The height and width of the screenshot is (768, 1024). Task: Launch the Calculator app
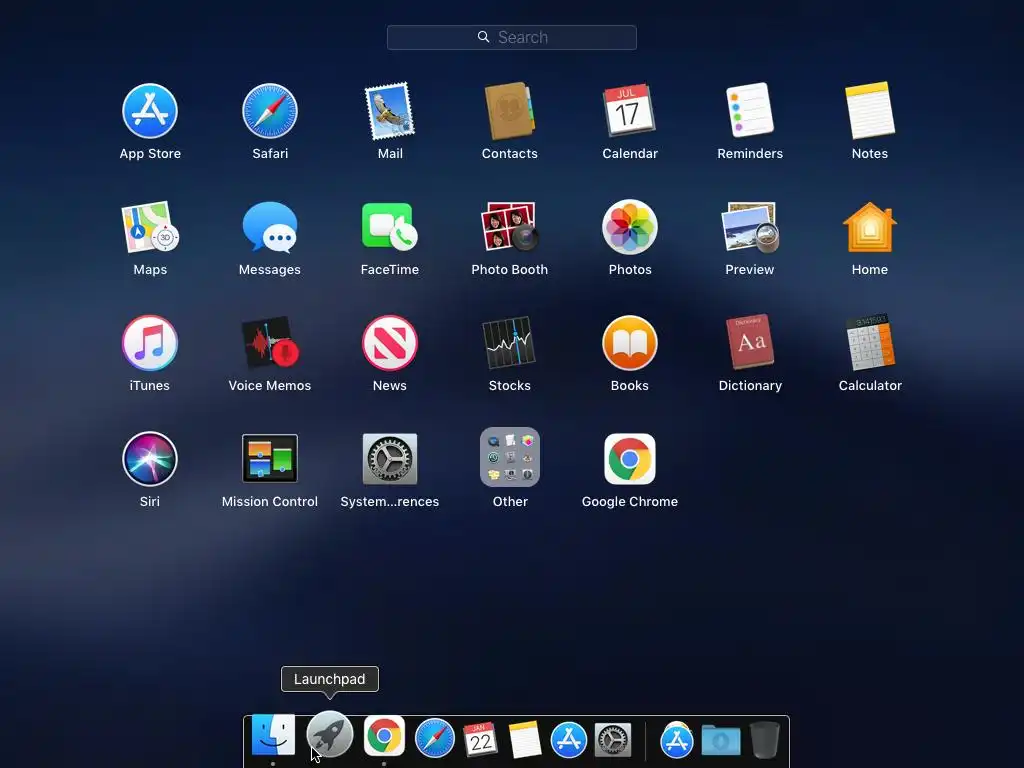point(870,342)
